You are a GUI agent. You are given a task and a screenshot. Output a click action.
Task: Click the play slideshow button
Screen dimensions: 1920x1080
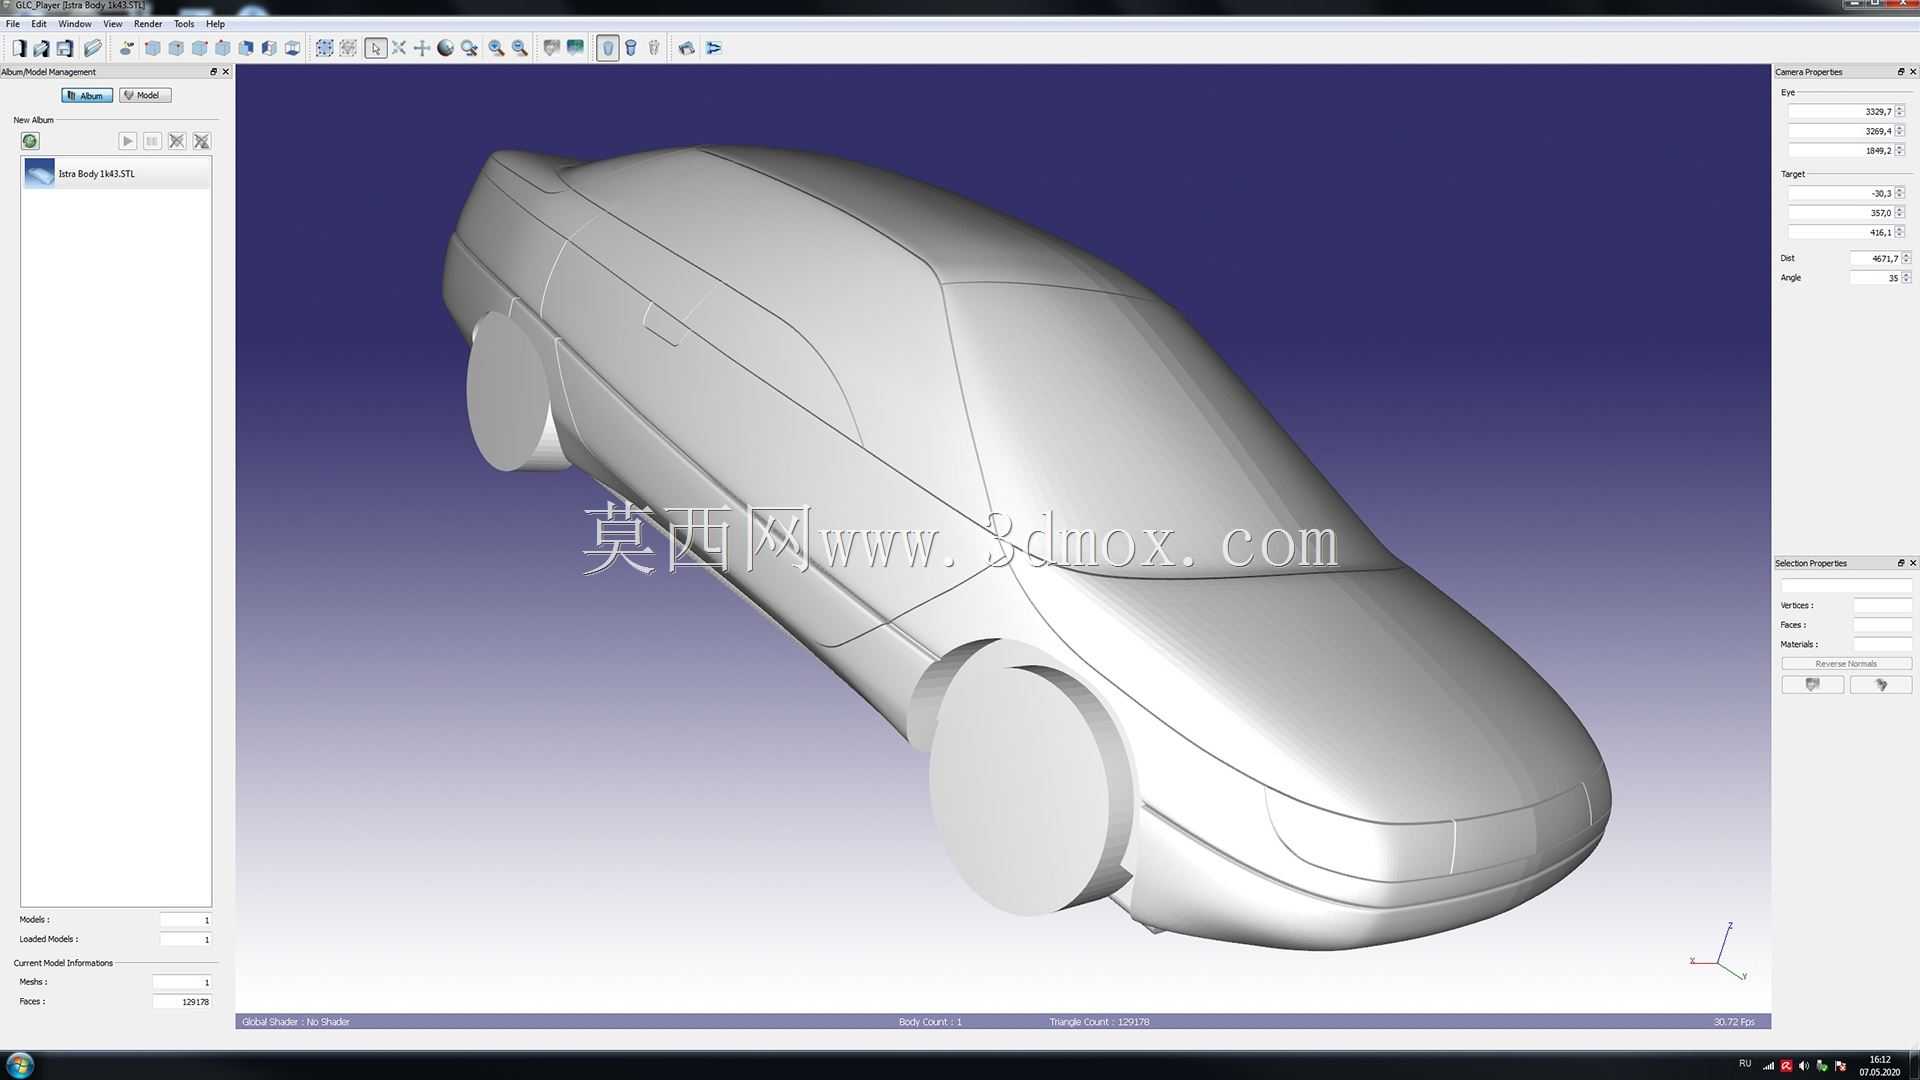coord(127,141)
